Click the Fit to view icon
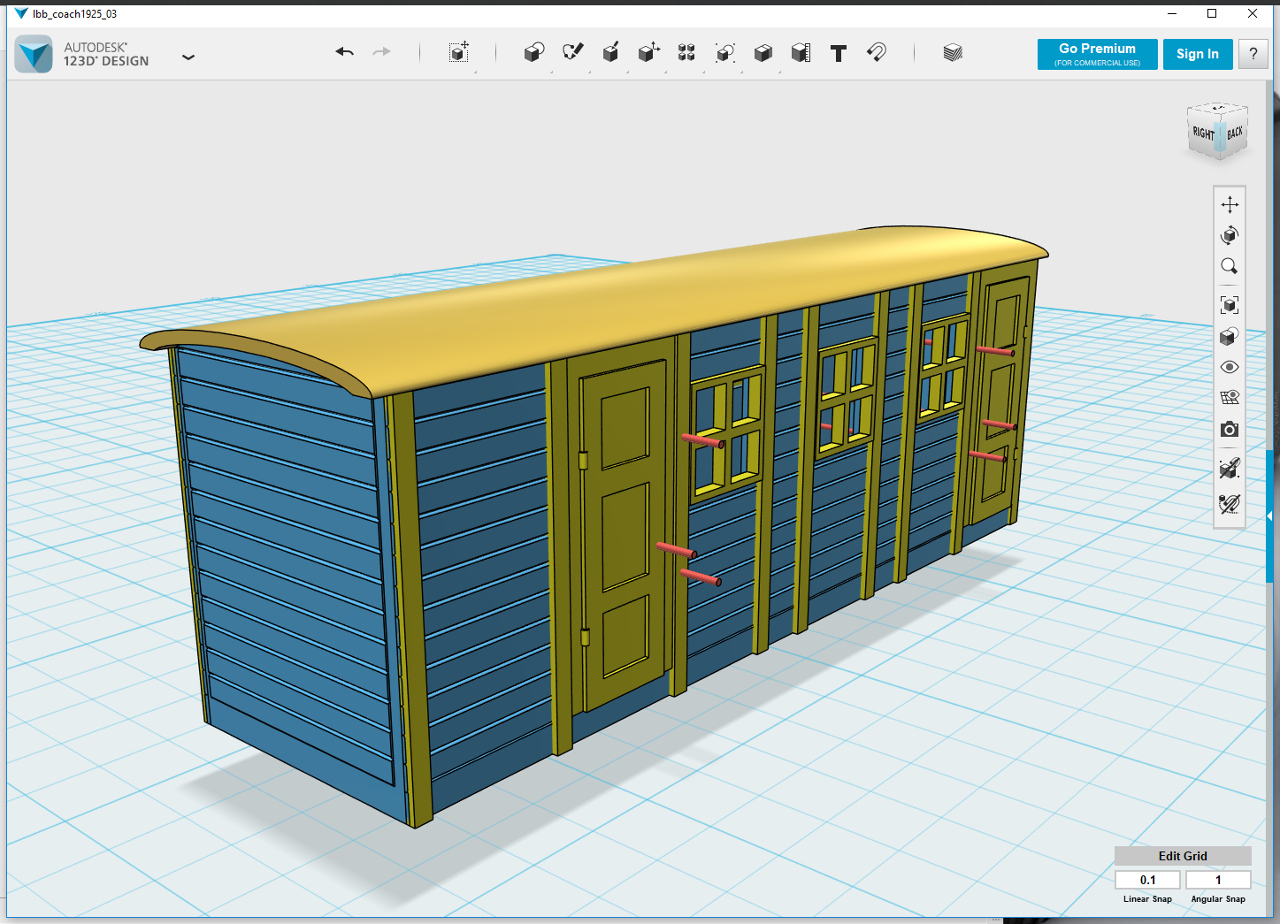This screenshot has width=1280, height=924. [1229, 304]
